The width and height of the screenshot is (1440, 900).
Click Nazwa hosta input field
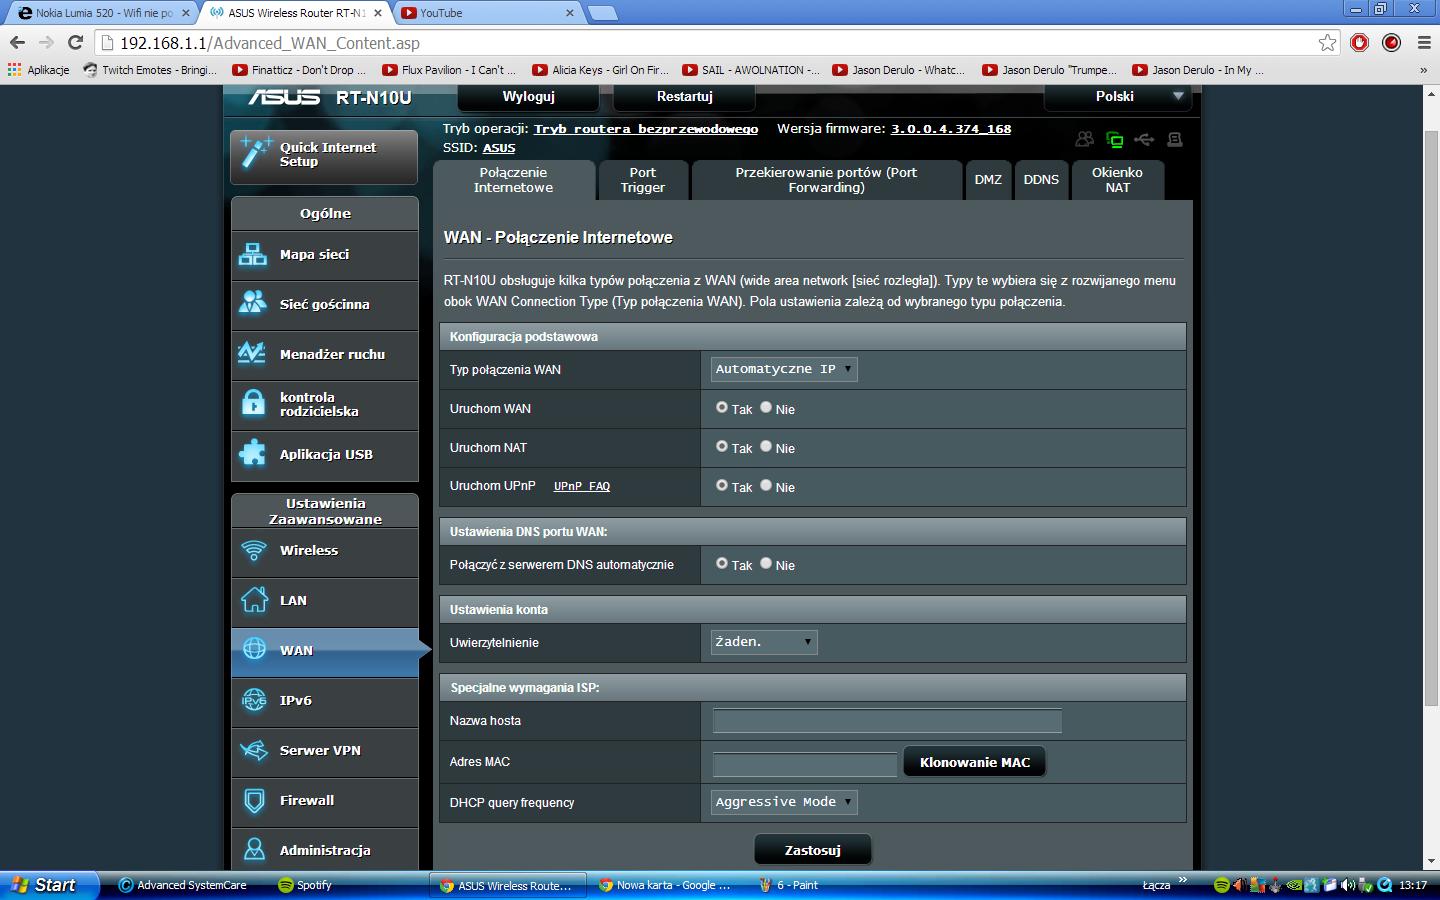[x=887, y=721]
